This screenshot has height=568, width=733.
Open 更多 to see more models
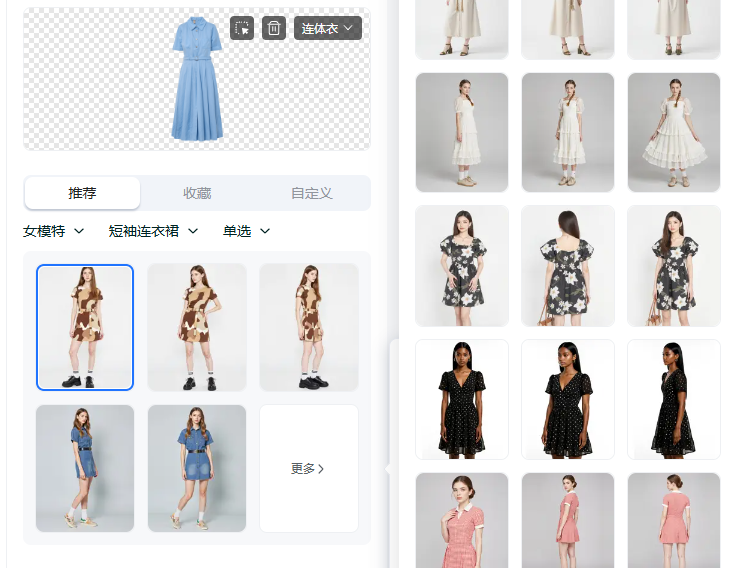point(309,468)
